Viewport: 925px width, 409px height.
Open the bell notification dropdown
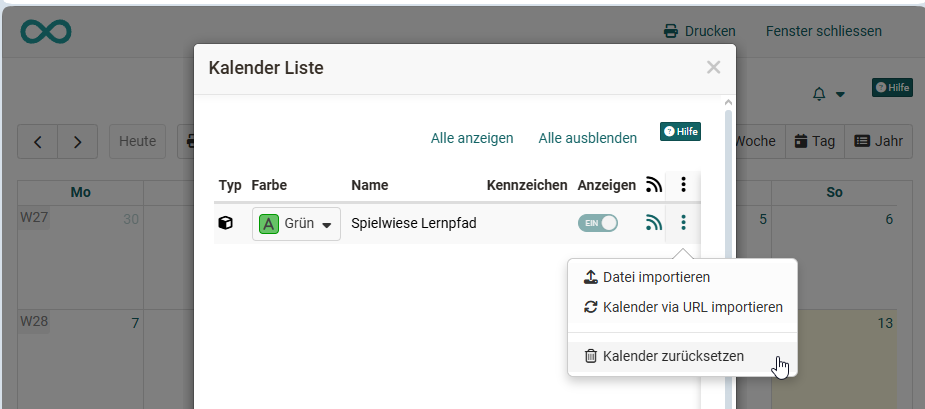pyautogui.click(x=828, y=94)
